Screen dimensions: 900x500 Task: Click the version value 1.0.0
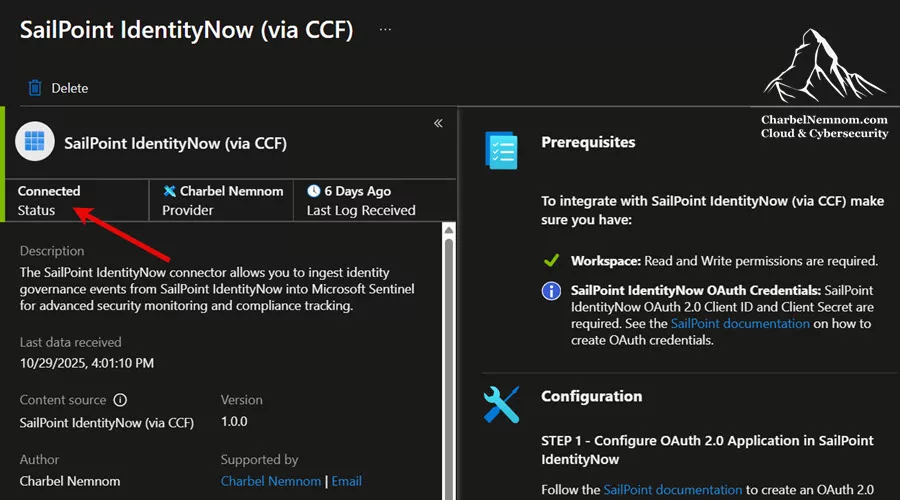(x=234, y=422)
